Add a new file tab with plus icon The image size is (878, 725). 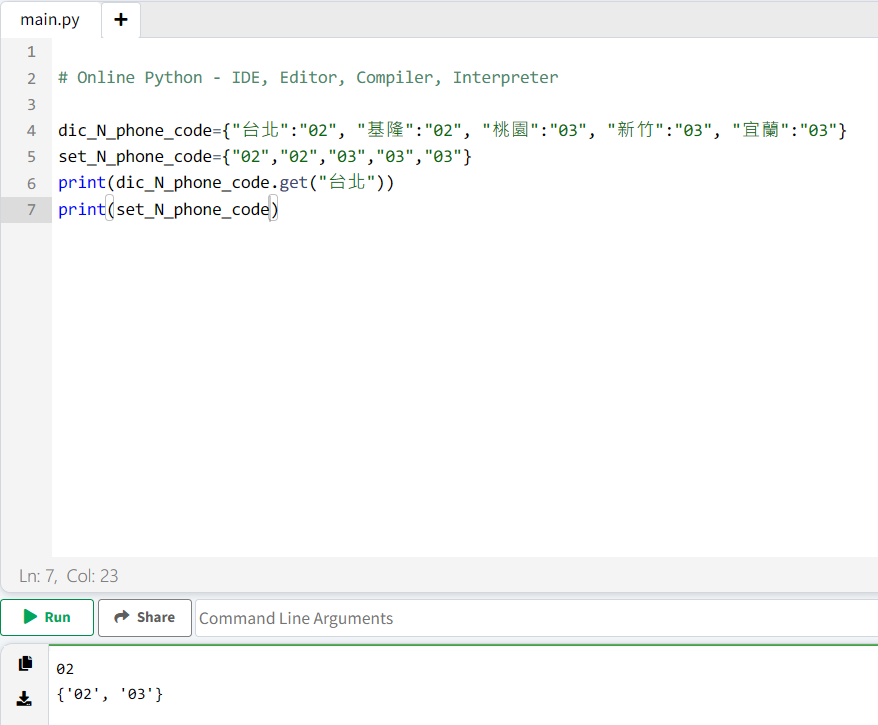120,20
